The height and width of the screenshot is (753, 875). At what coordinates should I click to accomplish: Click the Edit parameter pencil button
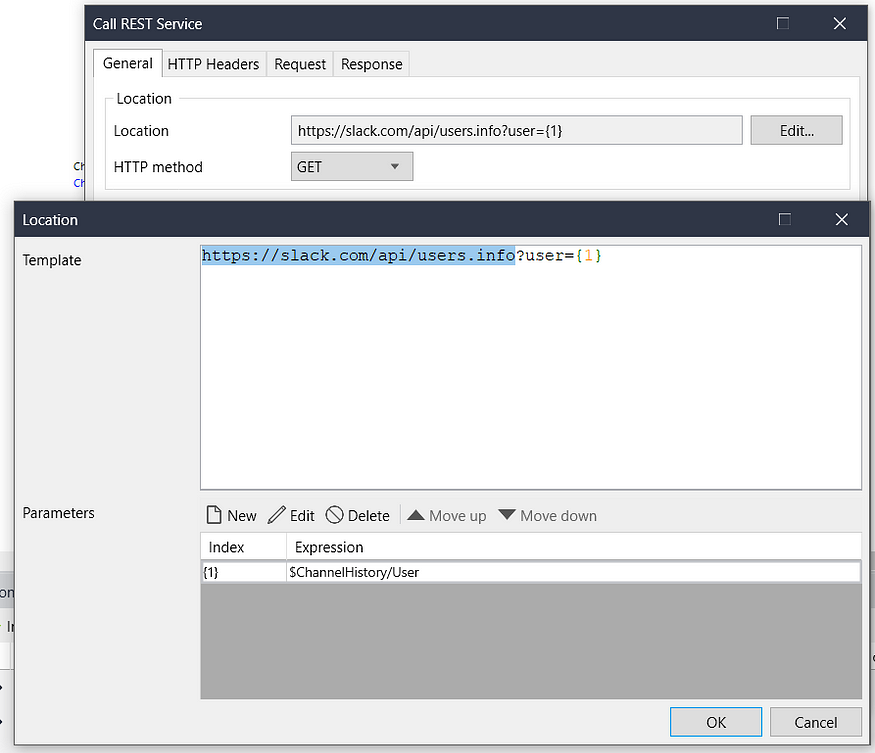click(291, 515)
